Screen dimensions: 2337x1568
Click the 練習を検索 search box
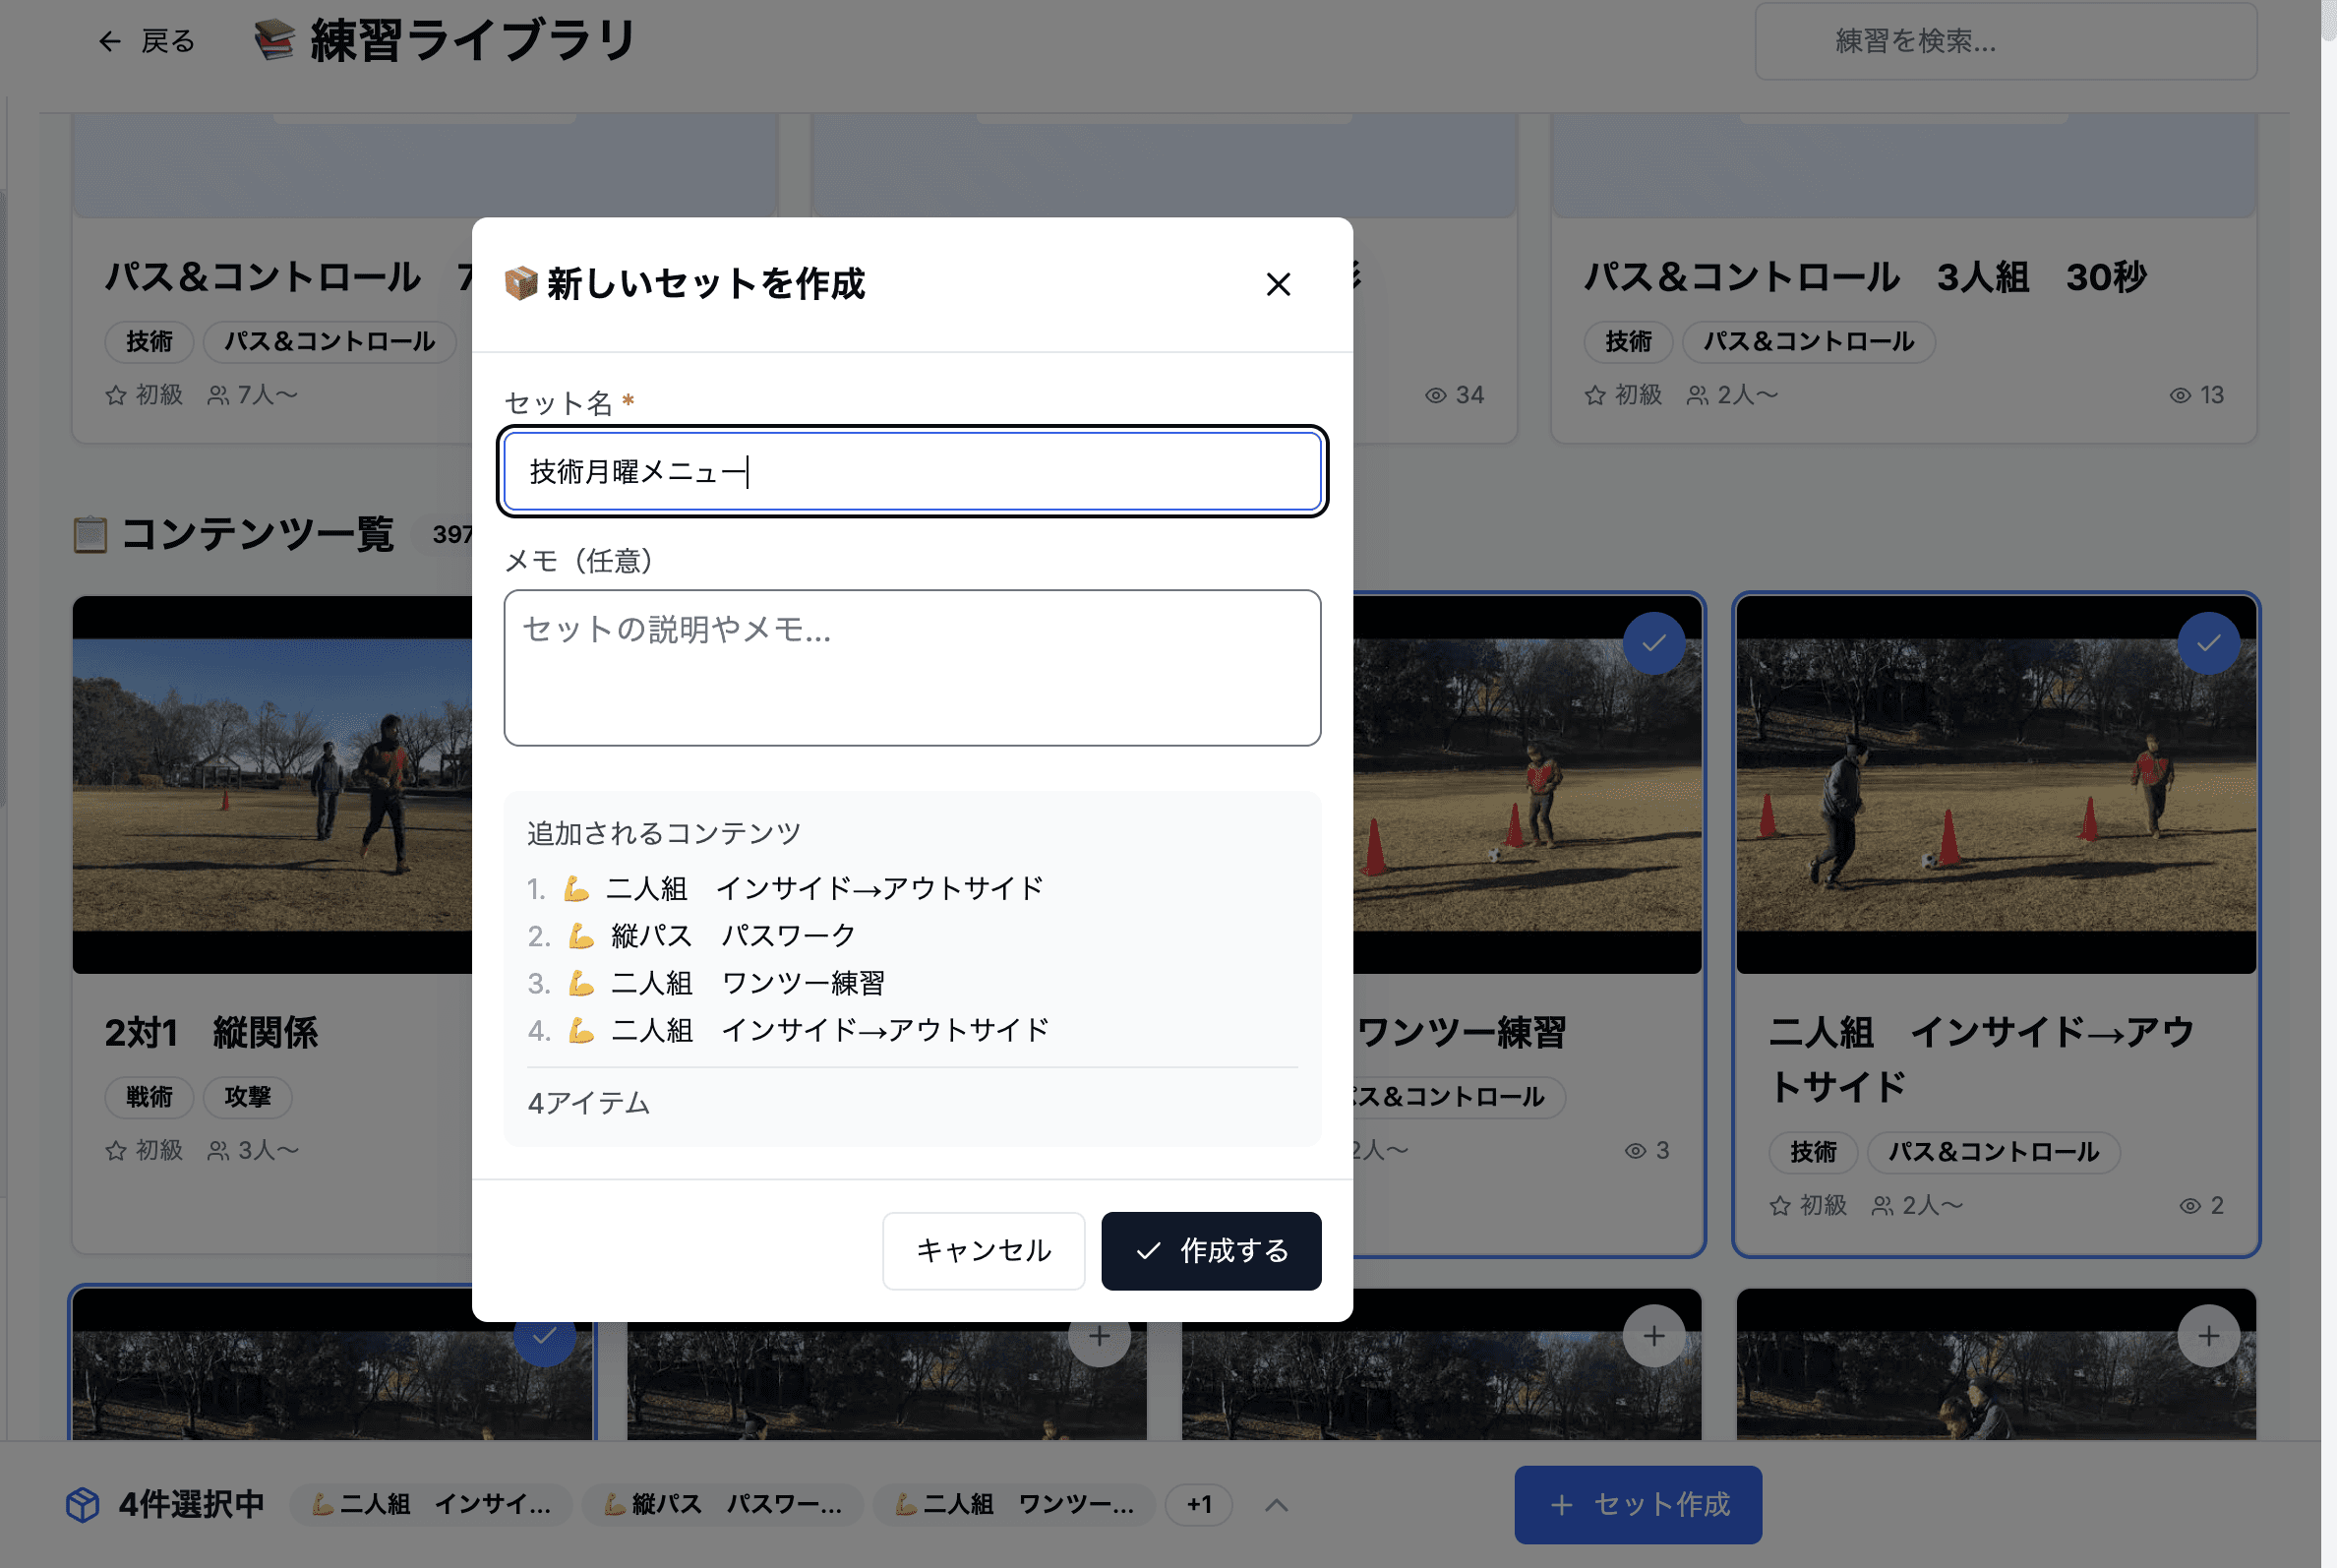2004,41
